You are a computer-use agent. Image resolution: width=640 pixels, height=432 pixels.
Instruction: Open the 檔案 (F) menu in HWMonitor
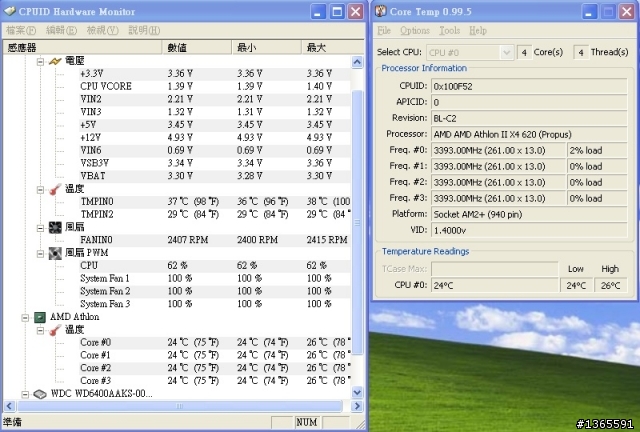click(x=21, y=31)
